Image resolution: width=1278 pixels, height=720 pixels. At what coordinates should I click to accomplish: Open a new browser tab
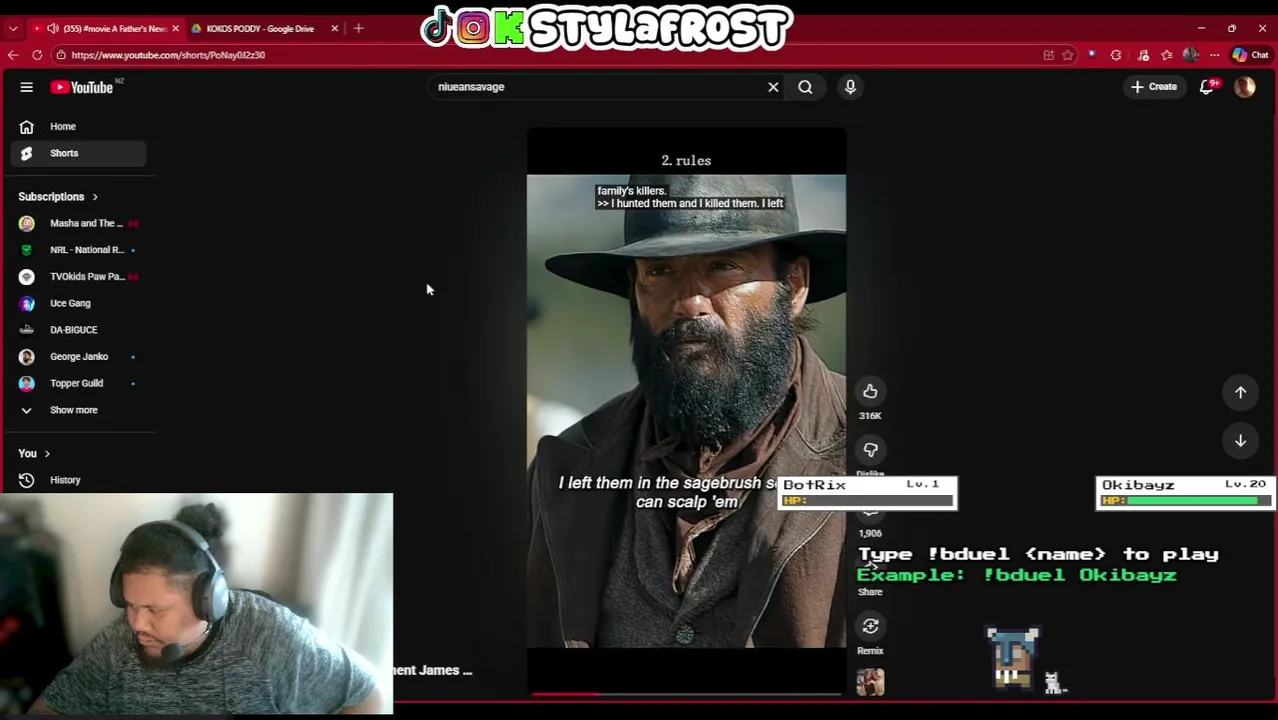pyautogui.click(x=358, y=28)
